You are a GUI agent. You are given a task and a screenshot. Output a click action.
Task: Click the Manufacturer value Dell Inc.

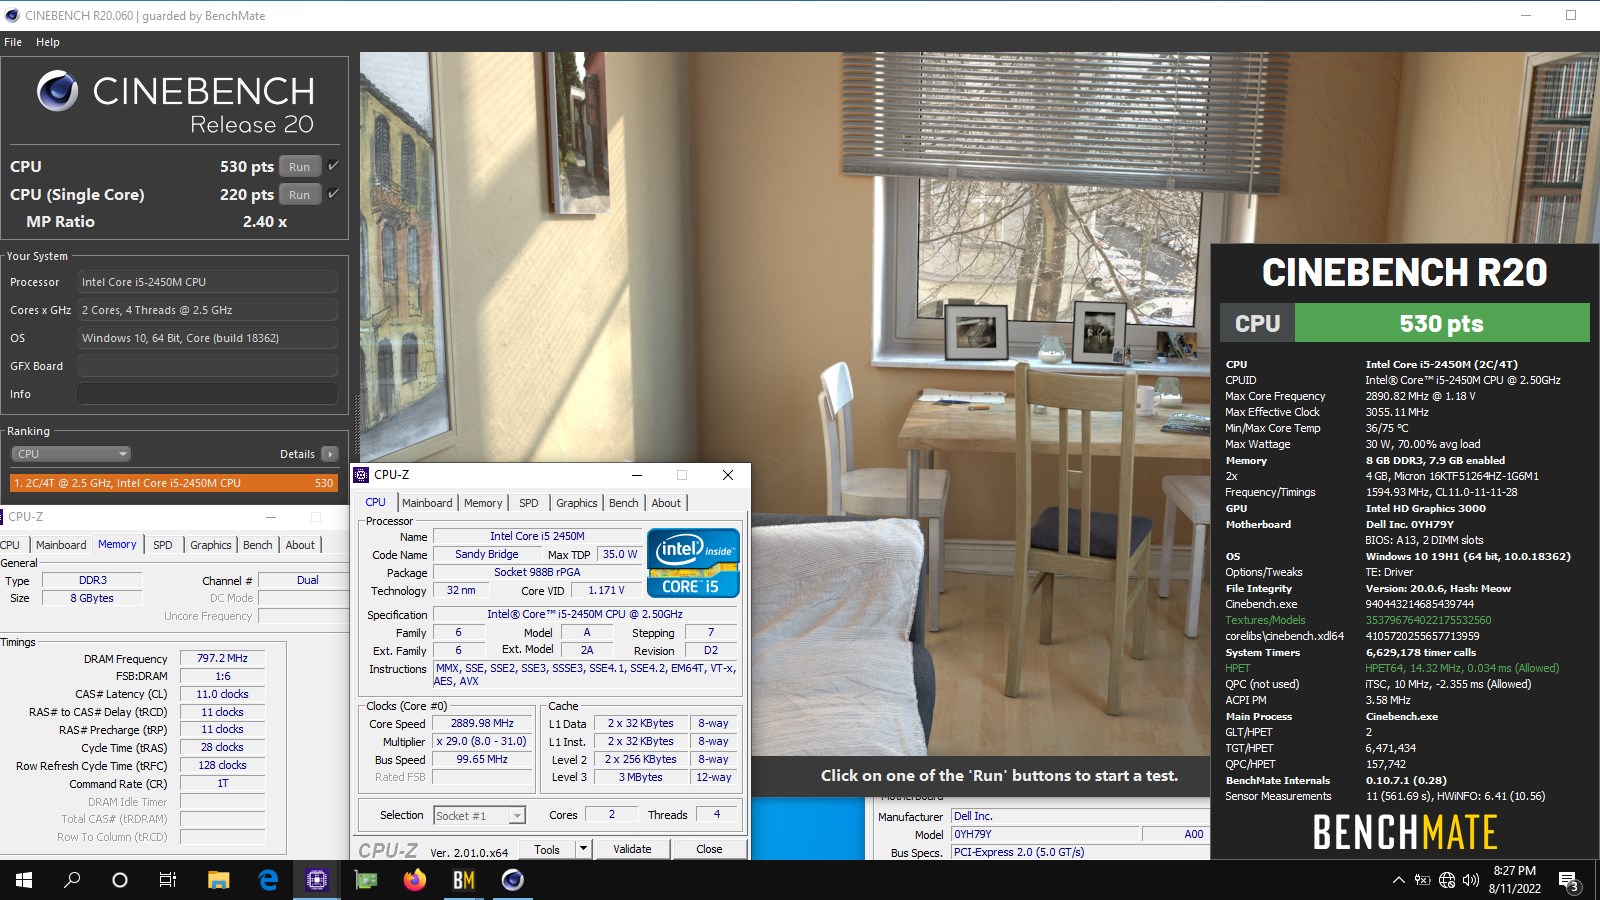(x=1079, y=816)
